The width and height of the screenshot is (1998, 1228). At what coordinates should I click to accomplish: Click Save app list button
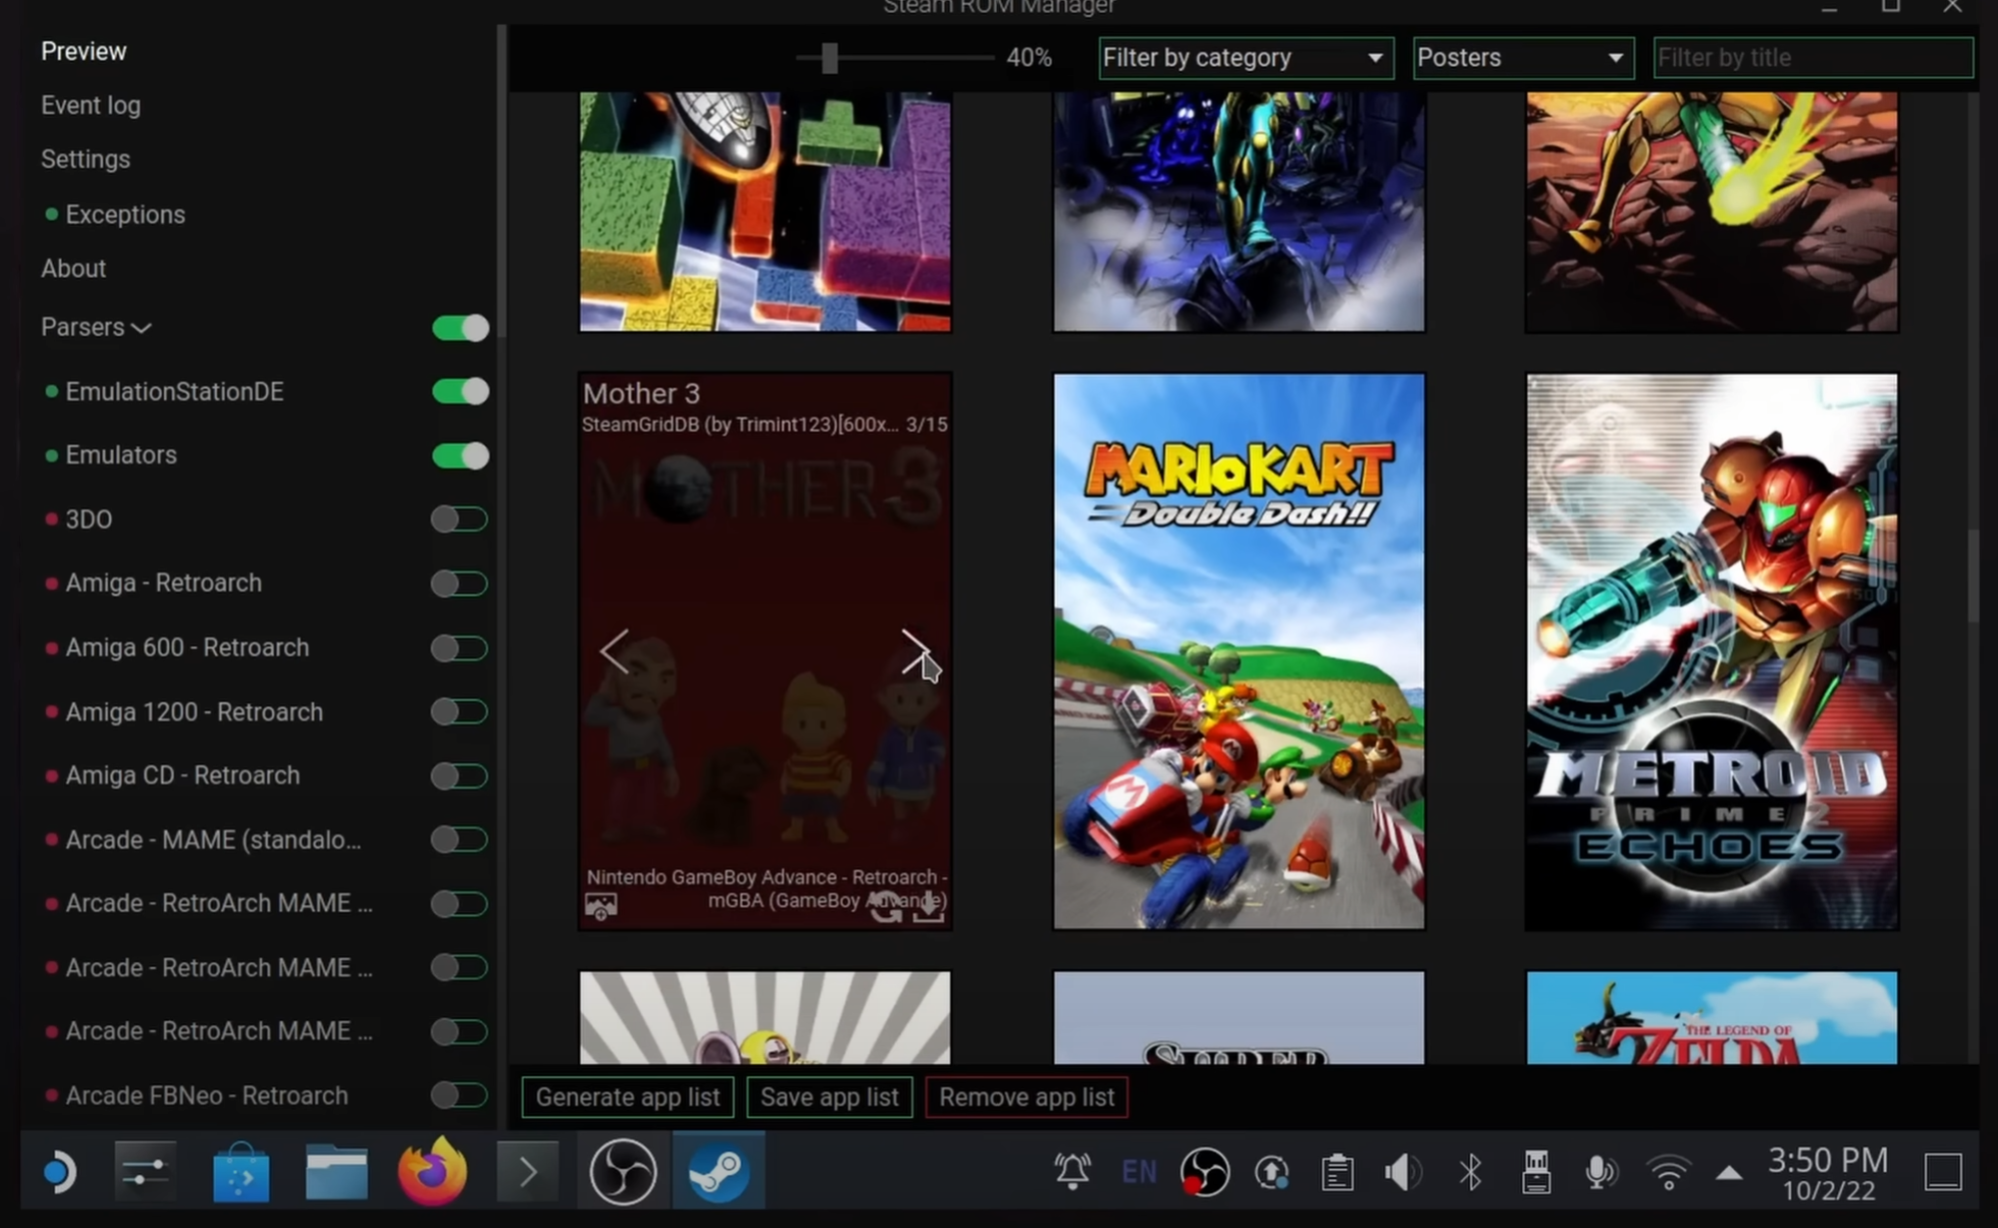click(829, 1097)
